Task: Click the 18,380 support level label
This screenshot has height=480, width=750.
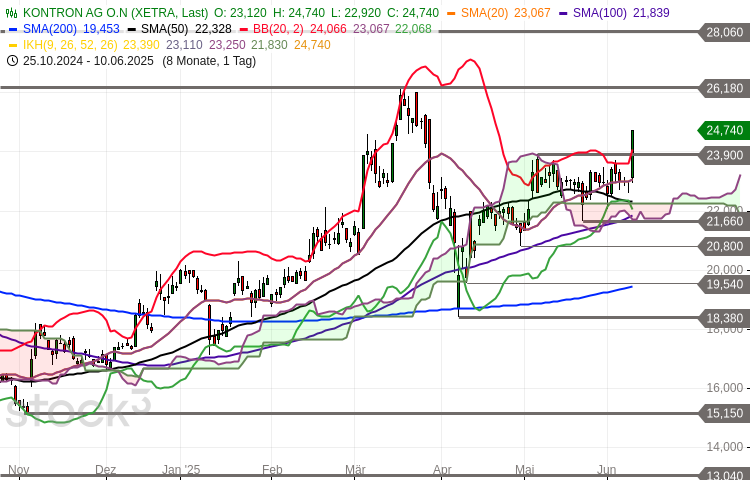Action: coord(724,318)
